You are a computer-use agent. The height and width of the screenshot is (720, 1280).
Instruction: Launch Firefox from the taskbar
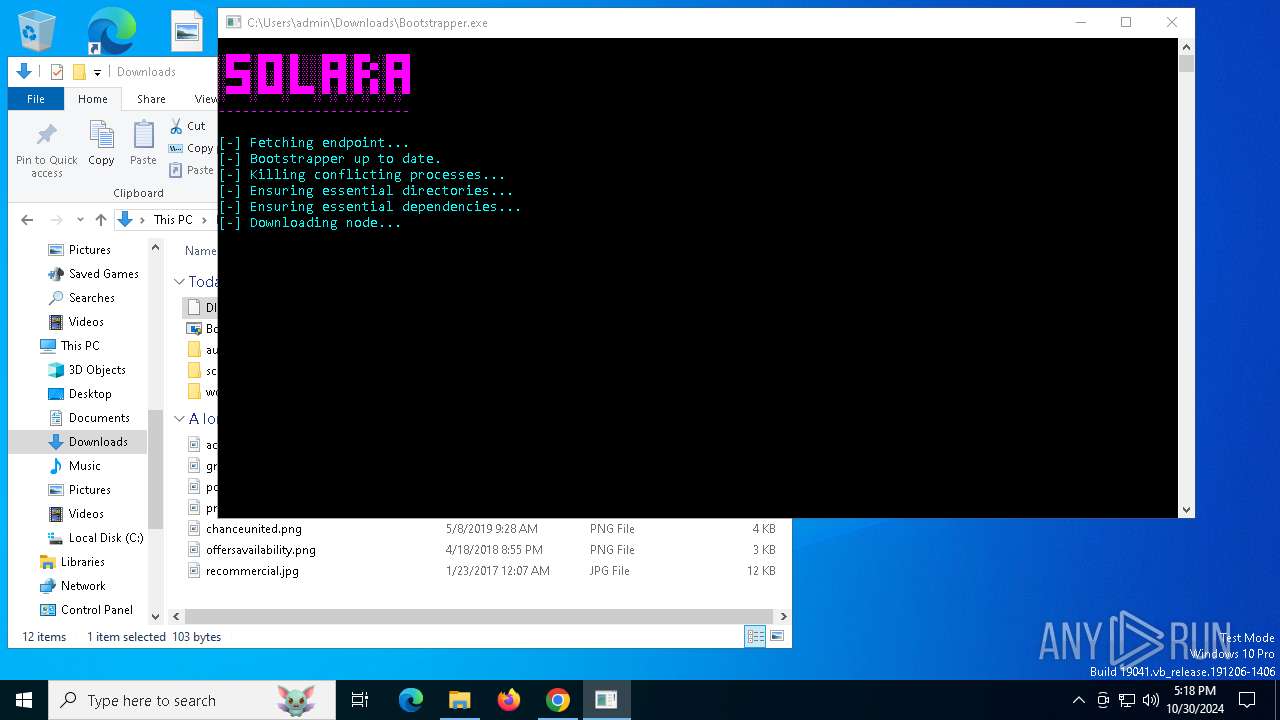[x=509, y=700]
